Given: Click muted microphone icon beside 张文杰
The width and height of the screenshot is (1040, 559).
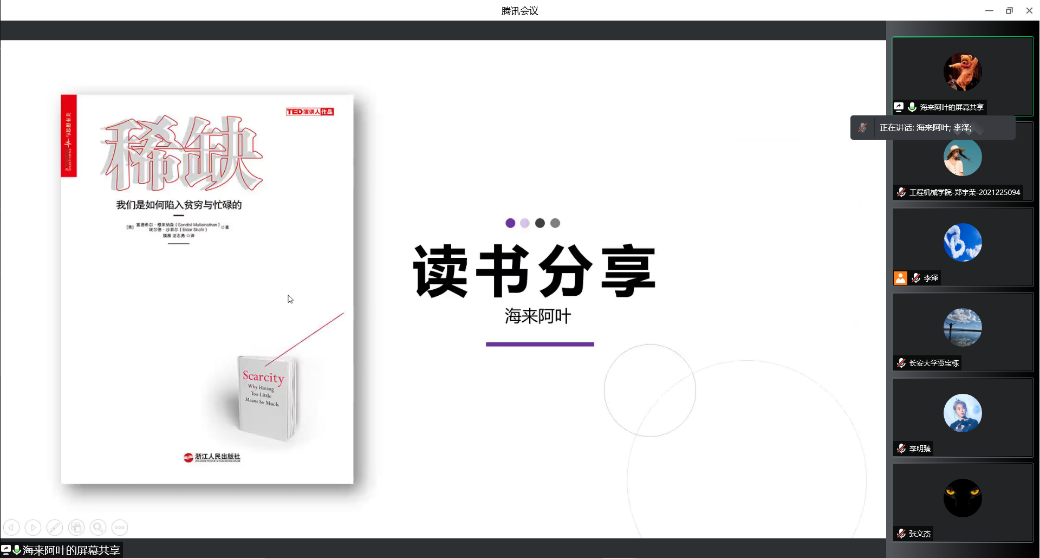Looking at the screenshot, I should (x=900, y=533).
